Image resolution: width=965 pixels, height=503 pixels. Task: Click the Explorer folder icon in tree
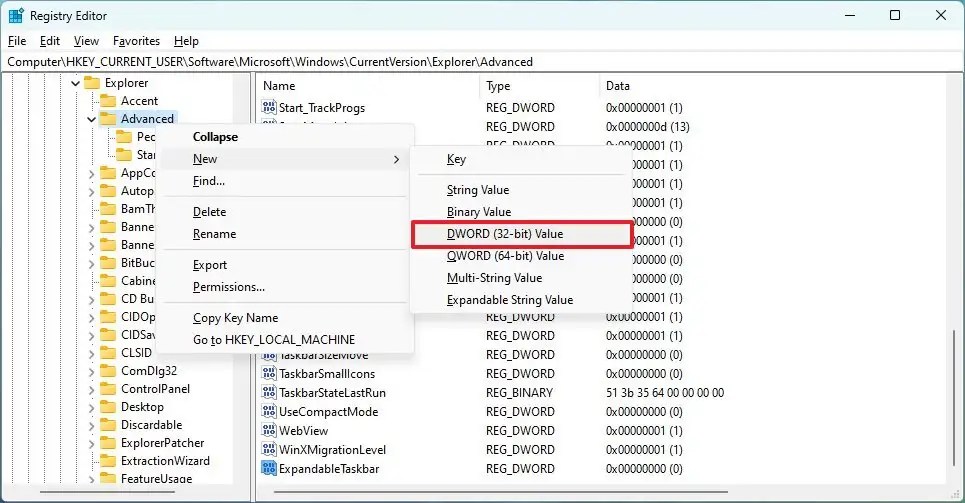(92, 82)
